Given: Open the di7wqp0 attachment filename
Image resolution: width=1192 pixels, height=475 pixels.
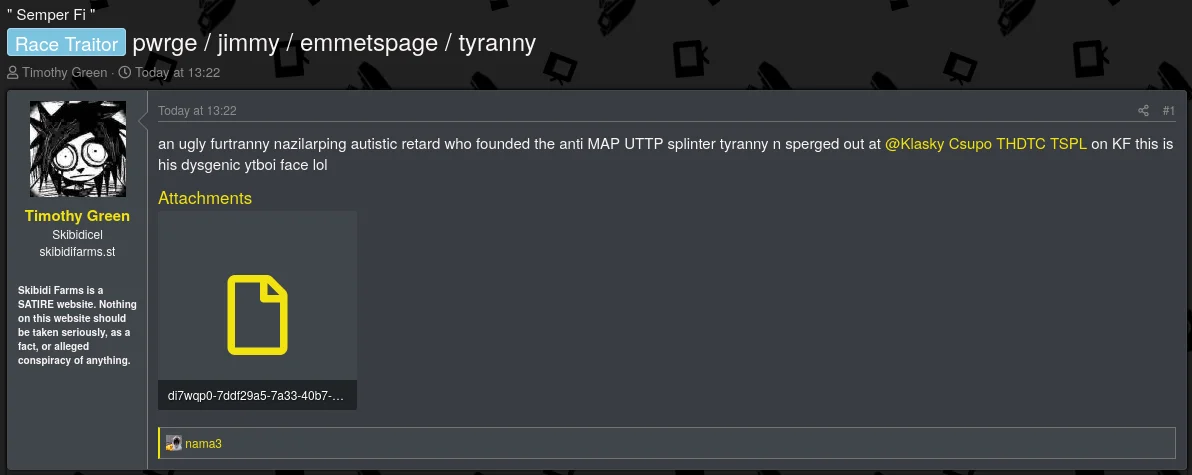Looking at the screenshot, I should 256,396.
